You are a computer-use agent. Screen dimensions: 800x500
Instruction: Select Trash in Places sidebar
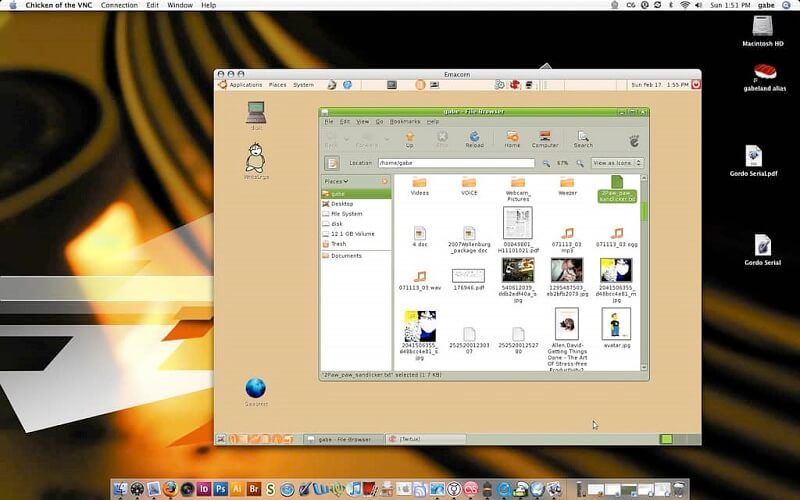tap(356, 244)
